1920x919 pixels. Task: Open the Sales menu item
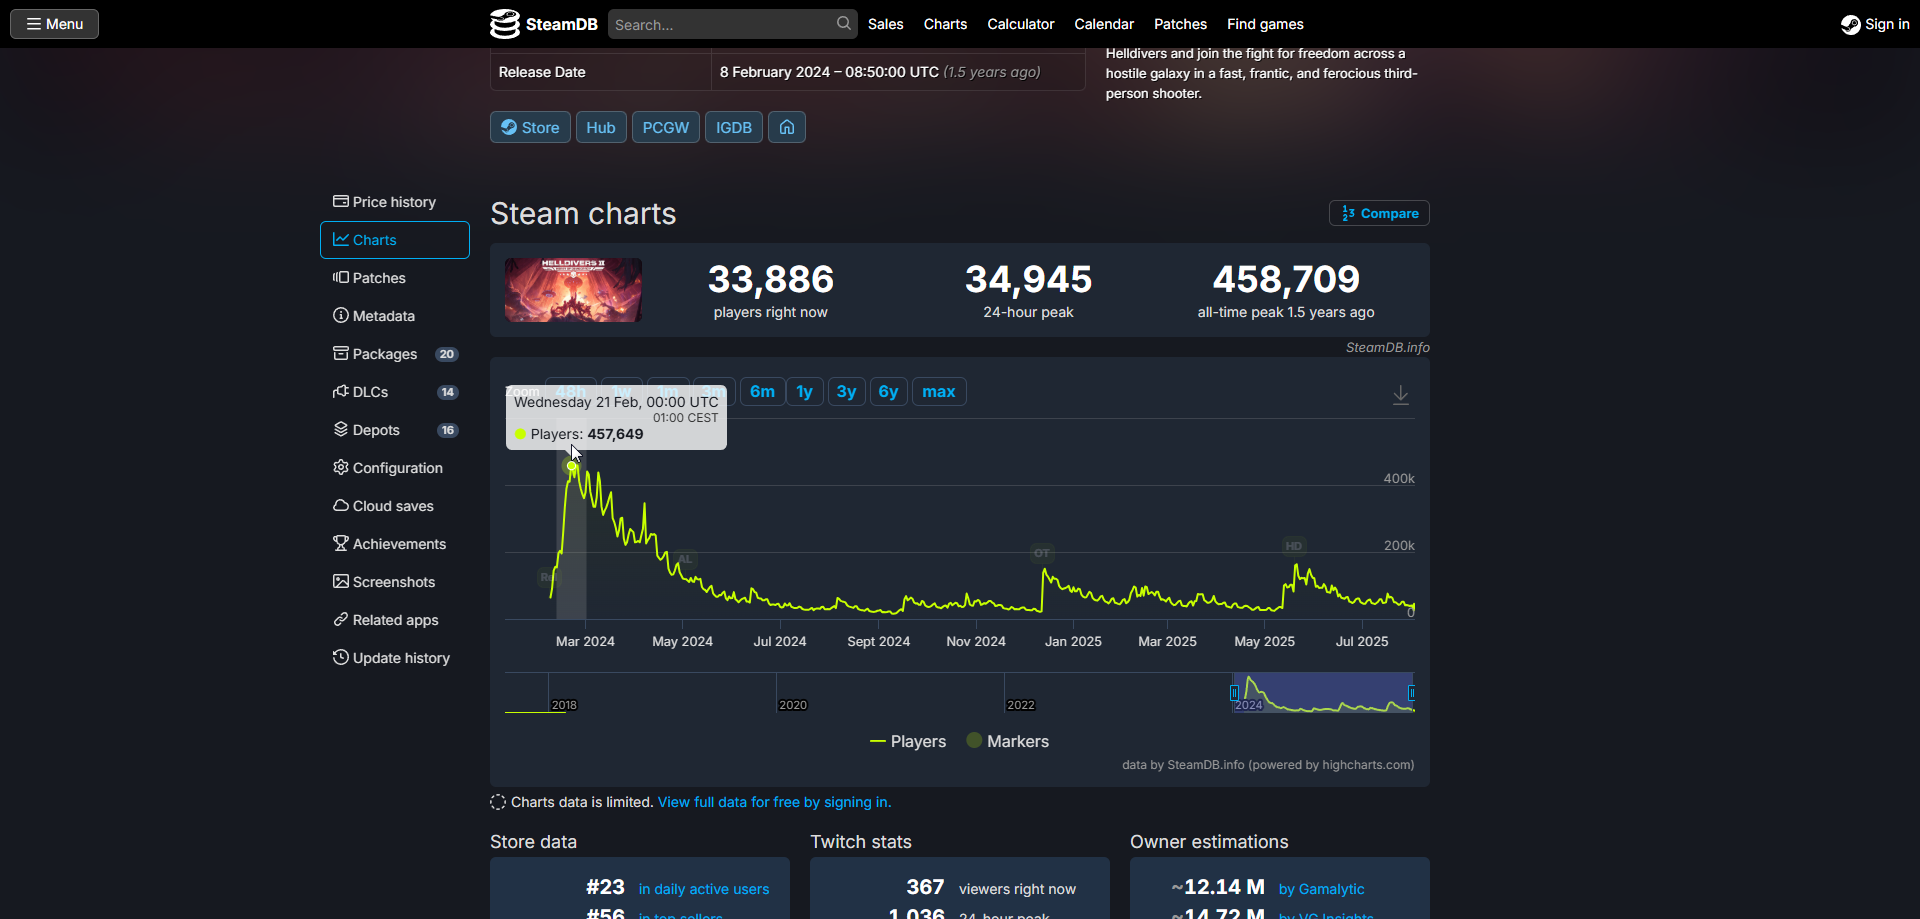pyautogui.click(x=885, y=24)
